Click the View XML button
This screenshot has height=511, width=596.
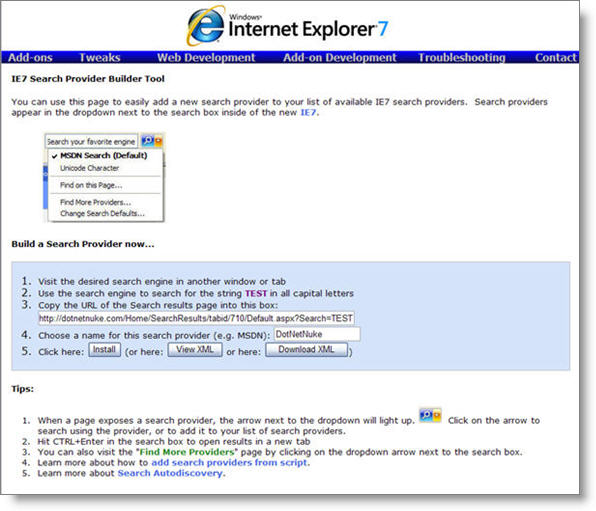coord(195,350)
